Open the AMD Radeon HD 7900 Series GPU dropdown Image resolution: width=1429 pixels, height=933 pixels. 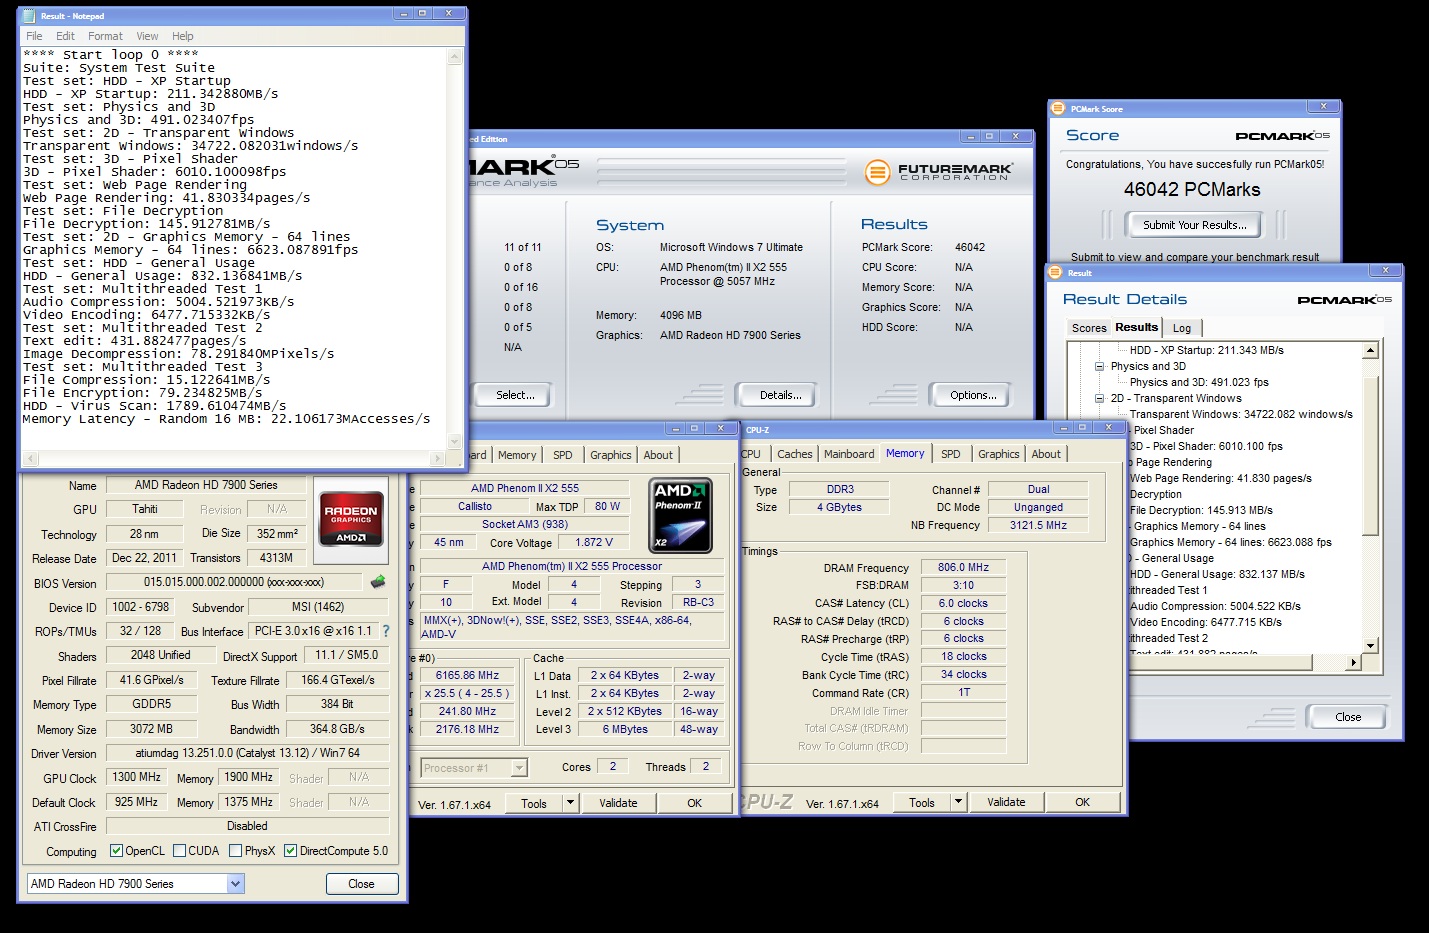[235, 884]
